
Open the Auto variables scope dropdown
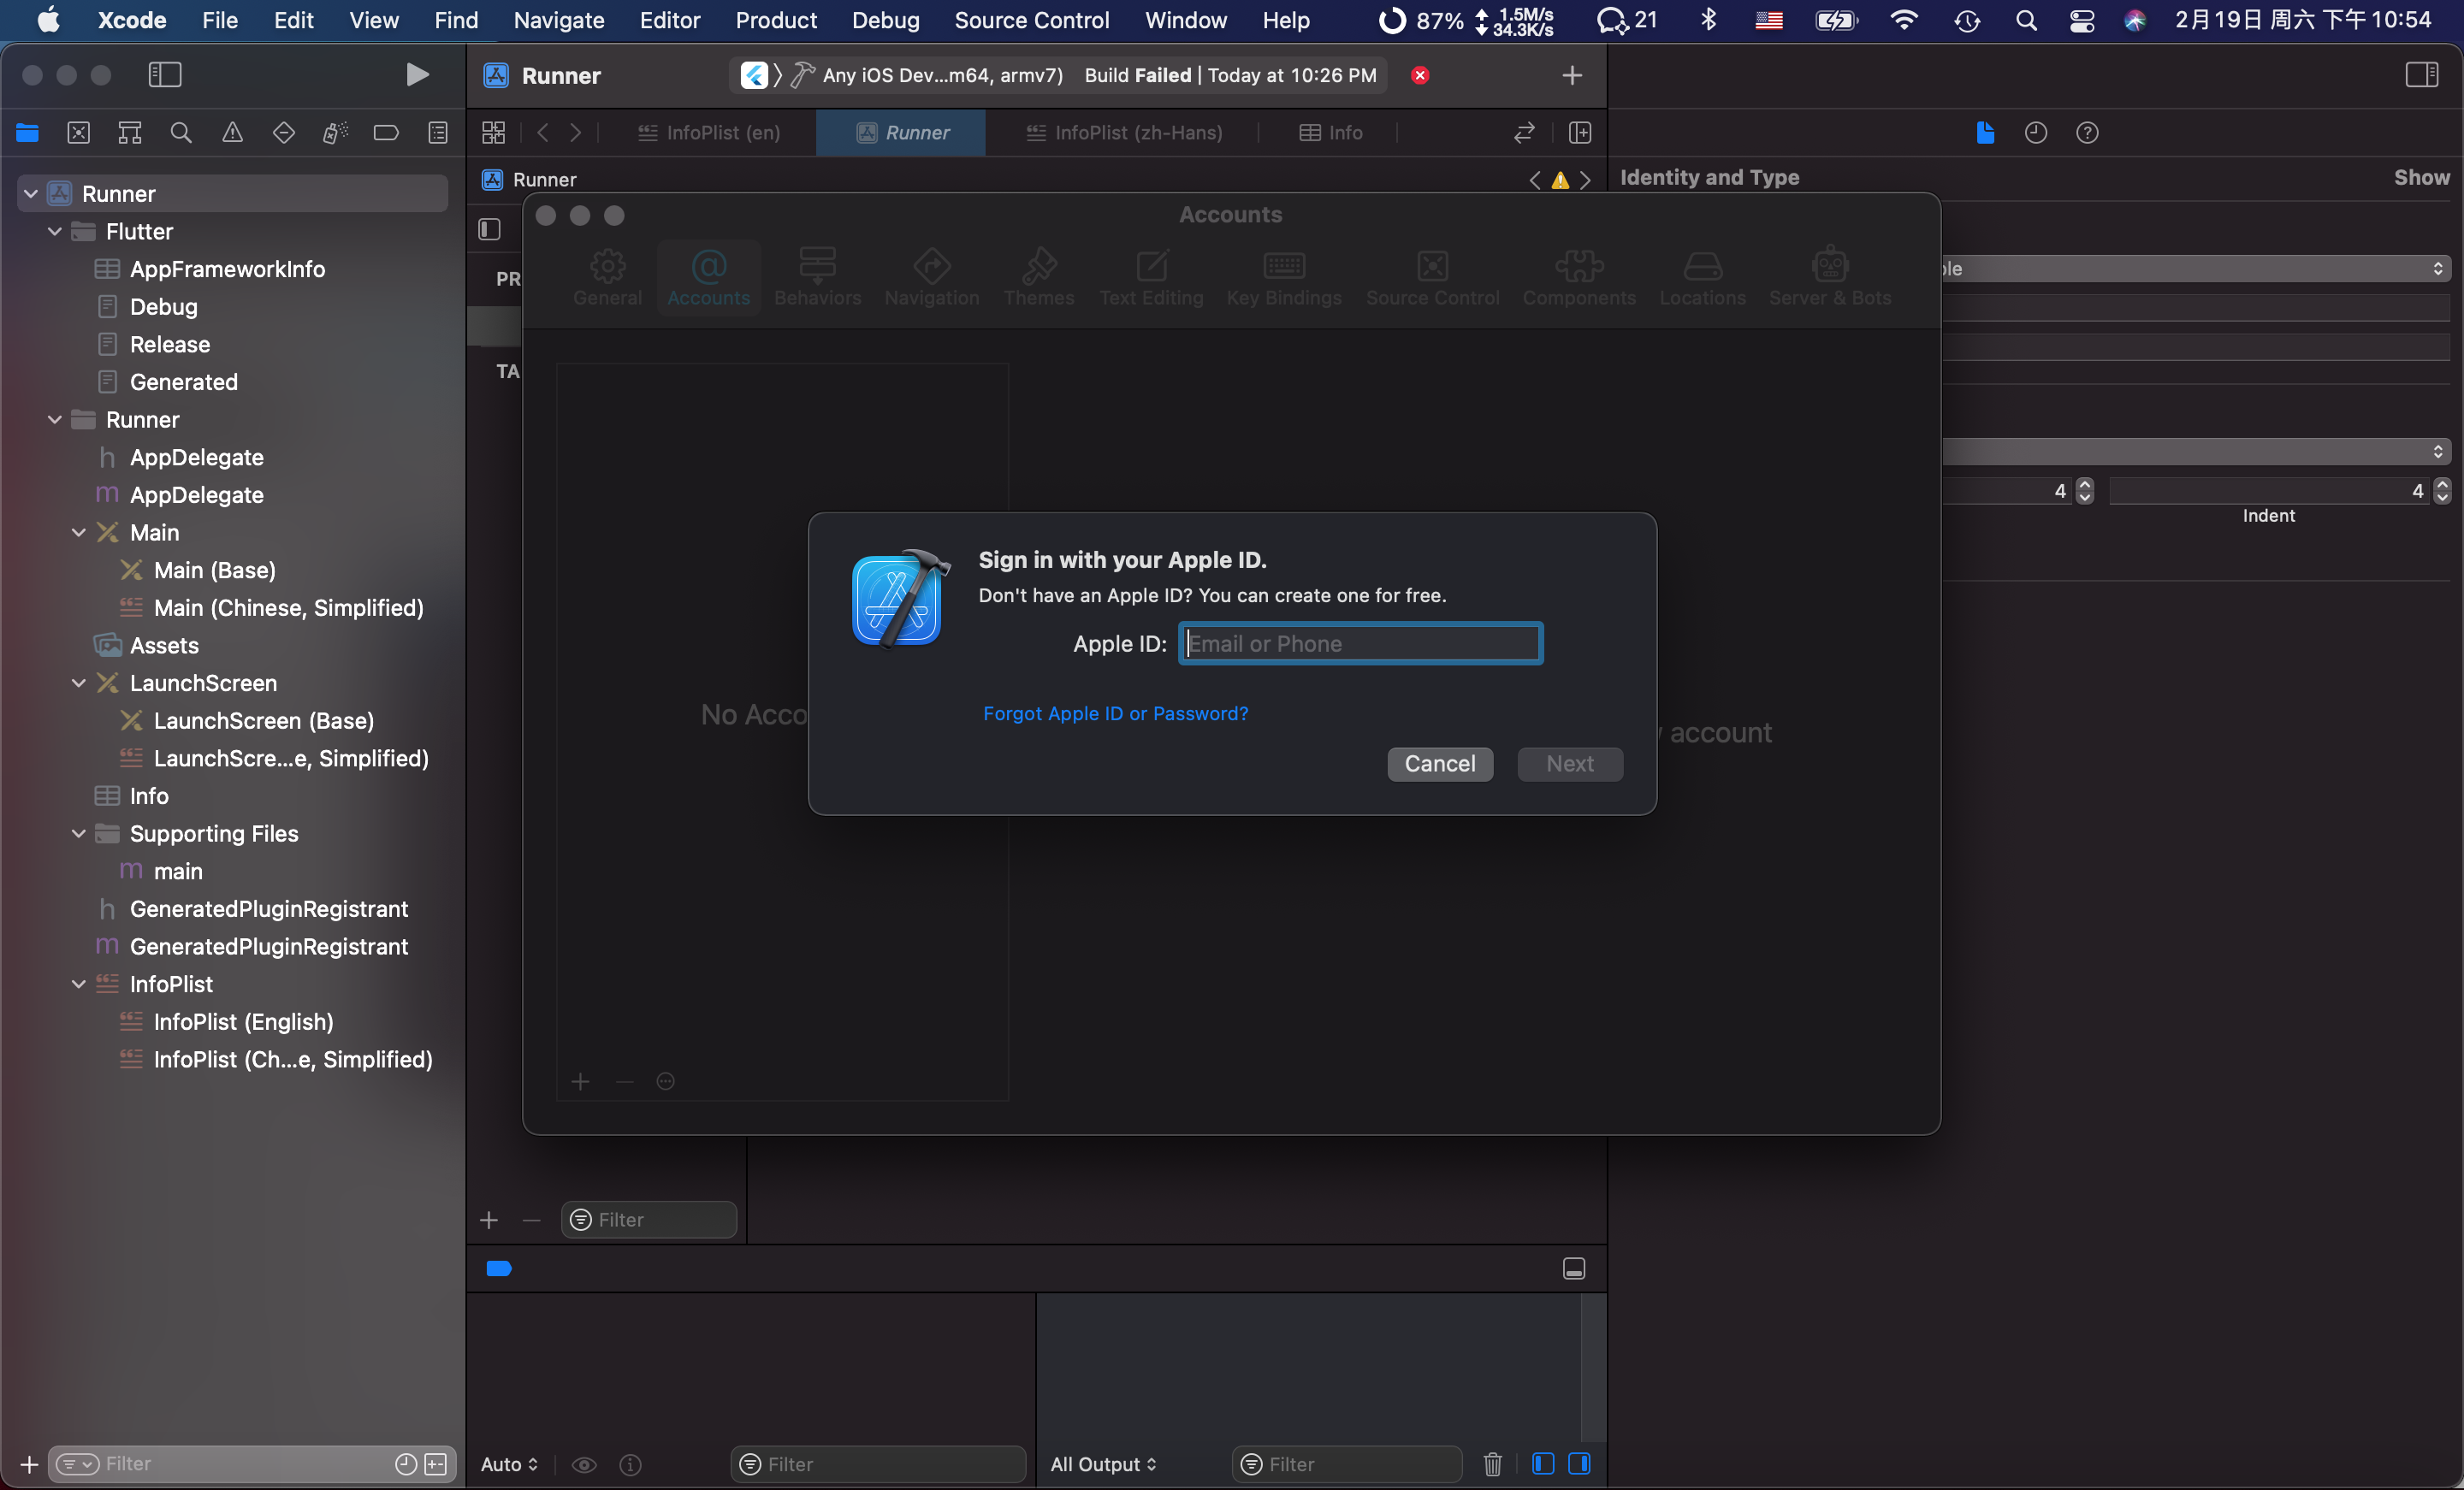click(510, 1464)
